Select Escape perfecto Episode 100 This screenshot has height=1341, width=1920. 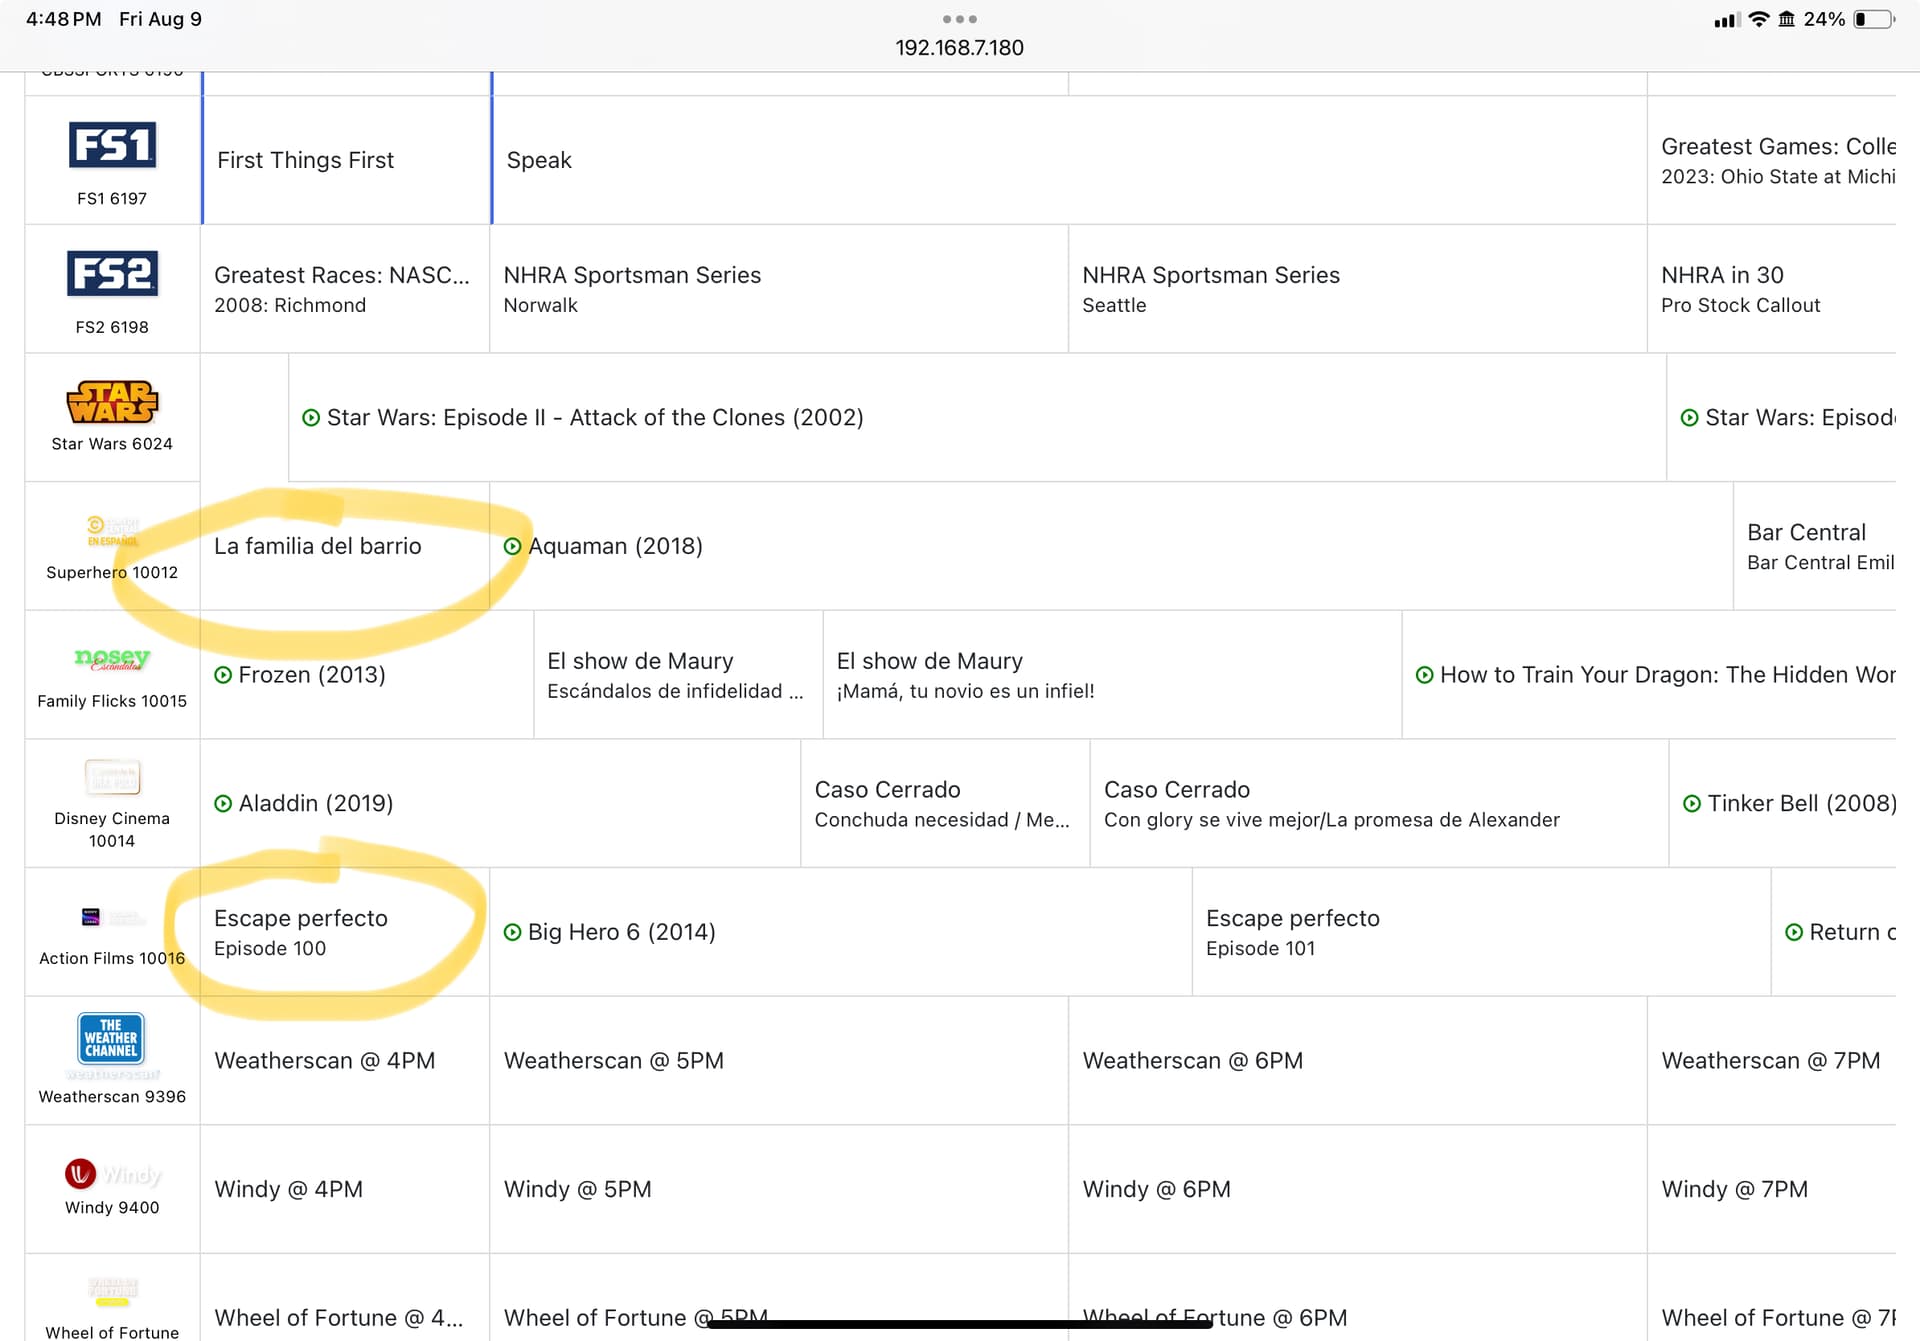point(300,932)
